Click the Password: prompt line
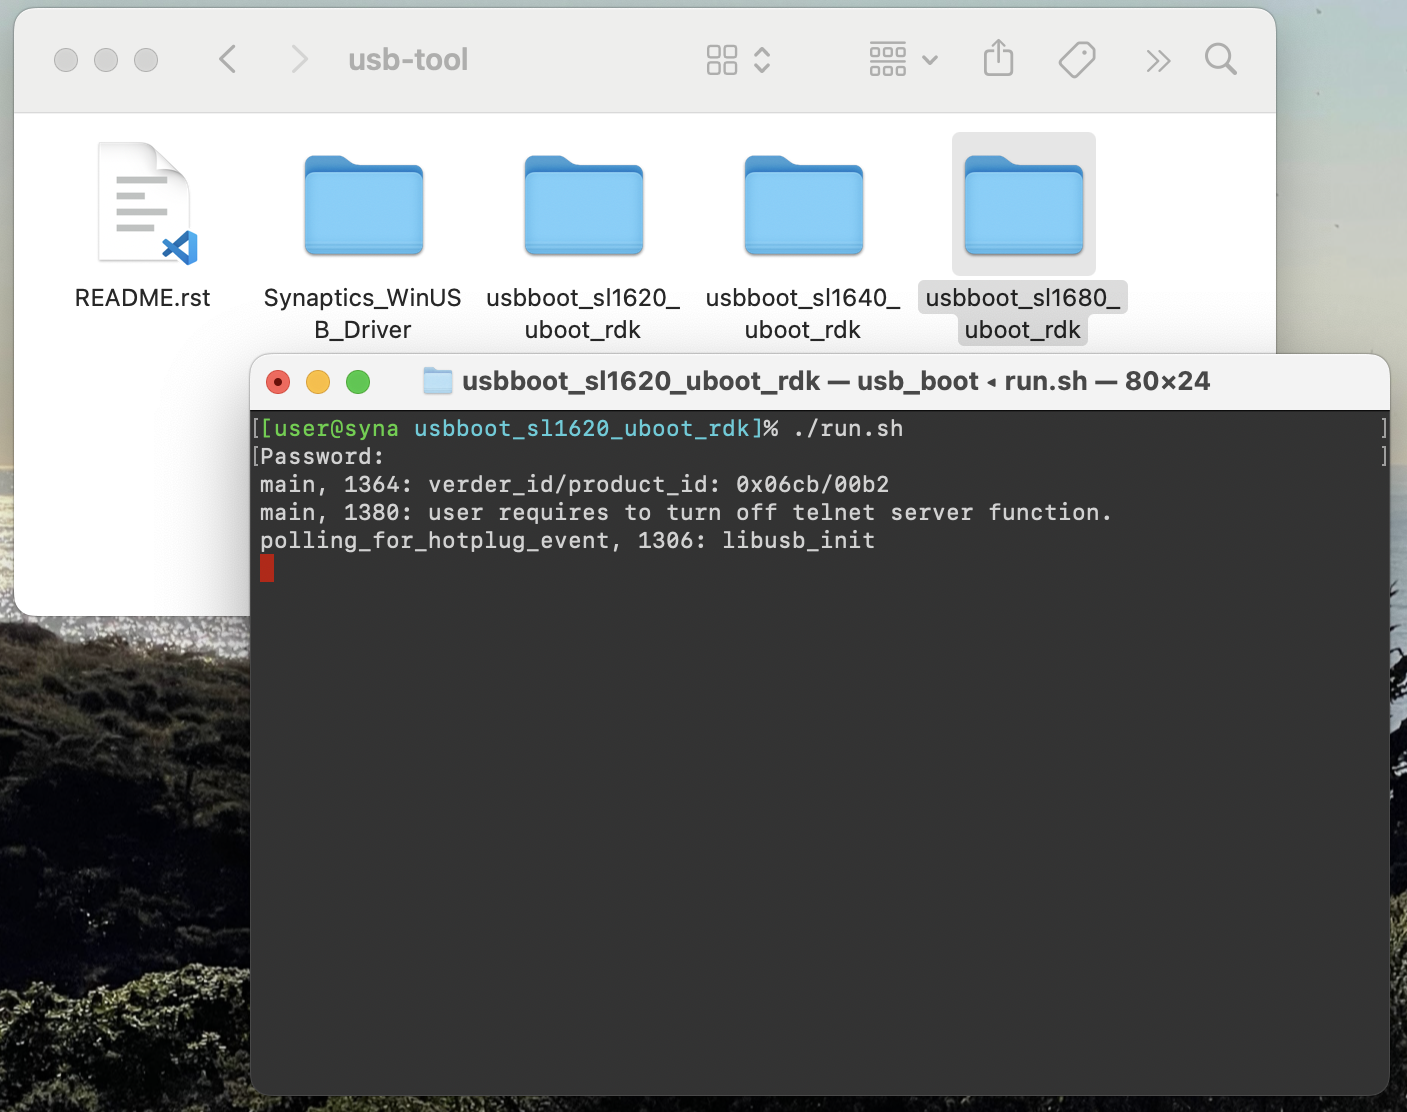This screenshot has height=1112, width=1407. pos(322,456)
